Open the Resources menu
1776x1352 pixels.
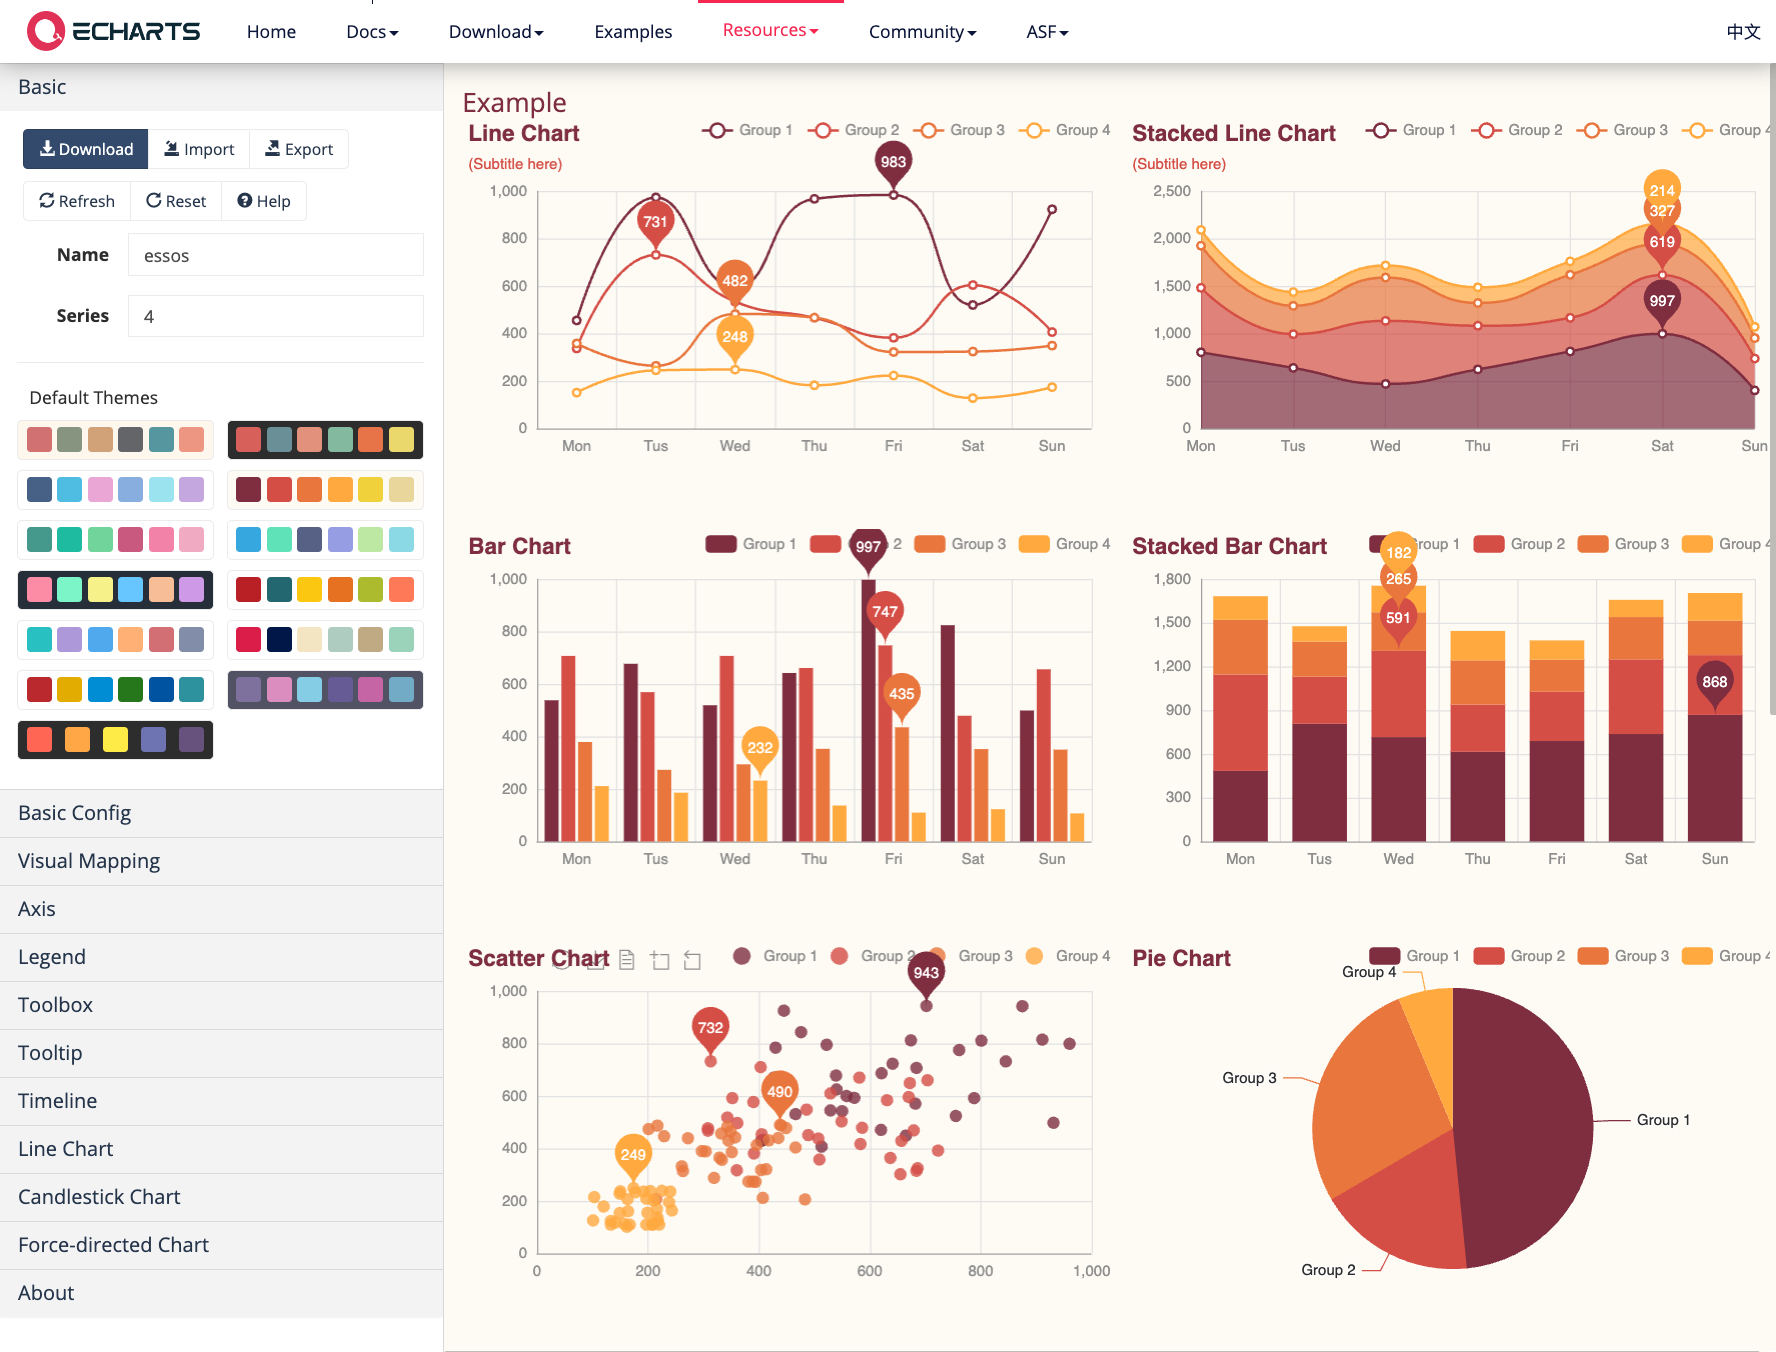click(769, 31)
